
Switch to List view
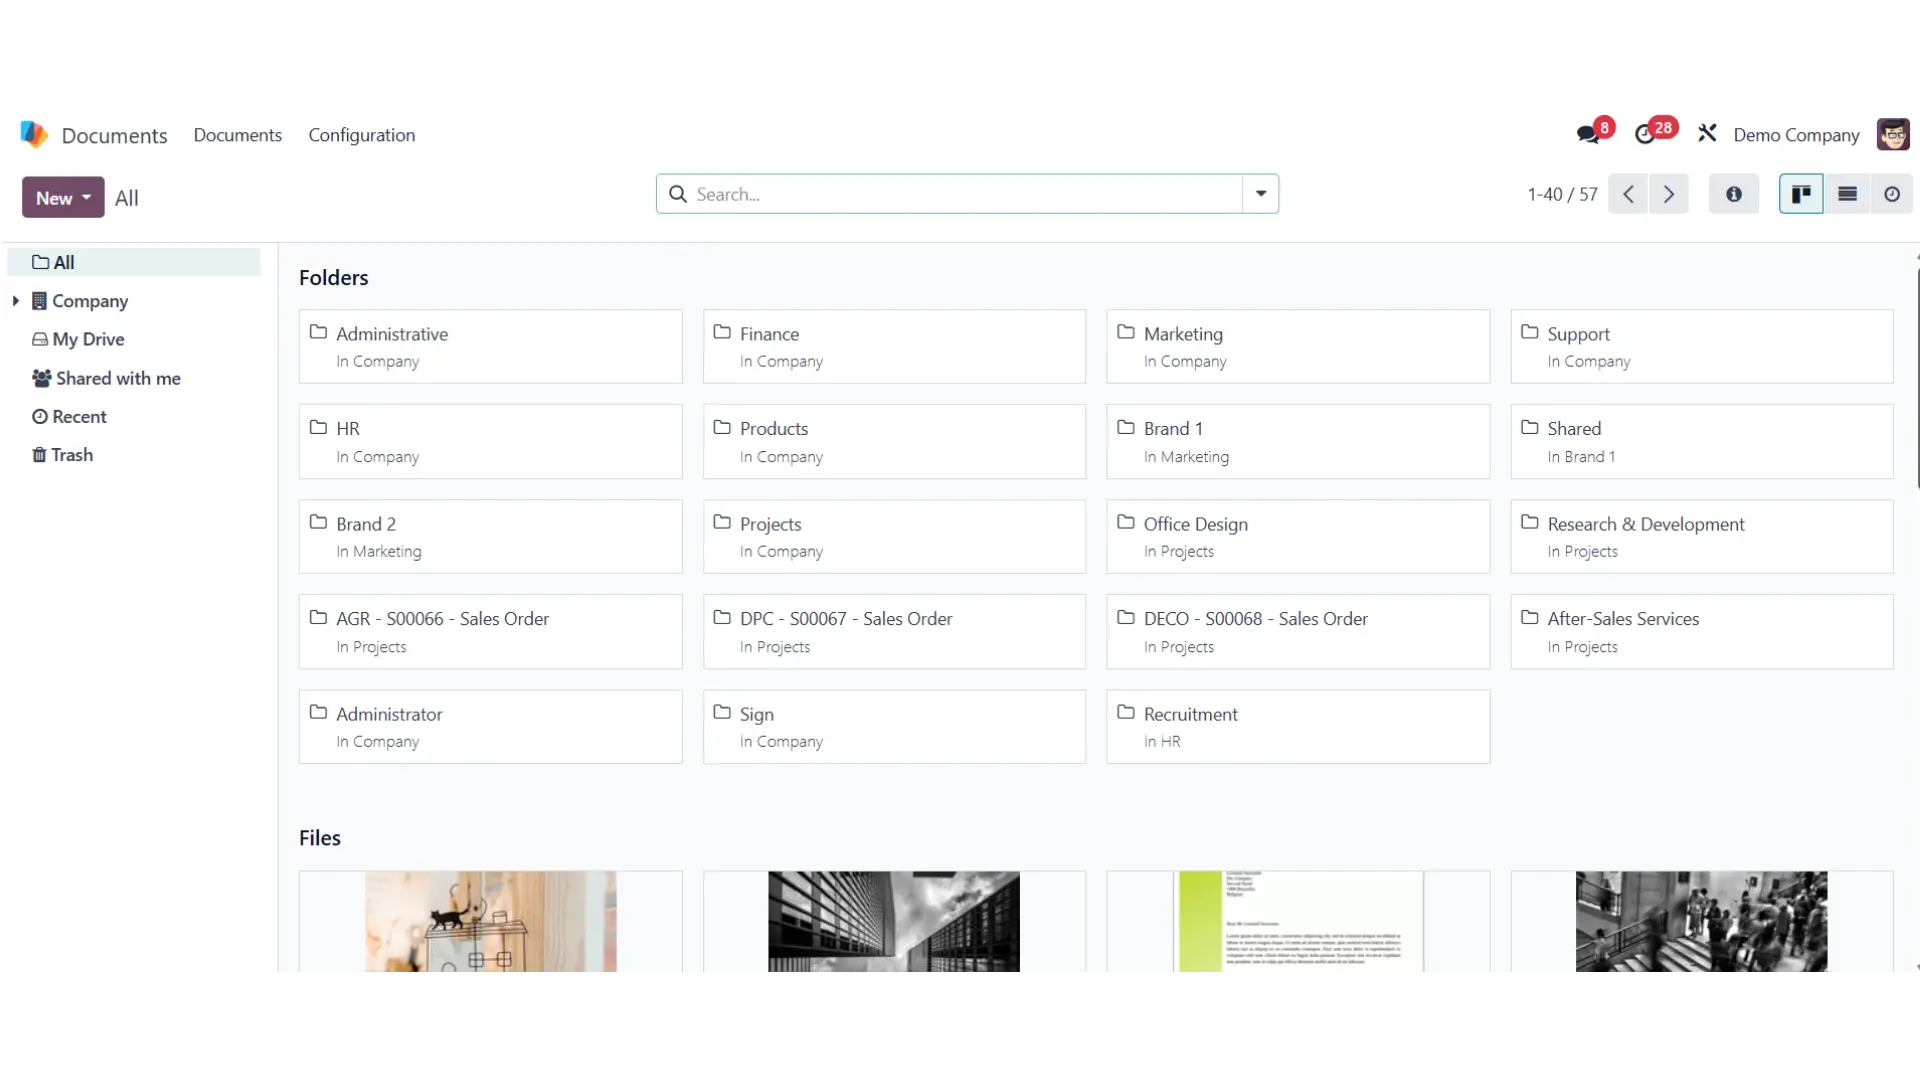pos(1847,195)
